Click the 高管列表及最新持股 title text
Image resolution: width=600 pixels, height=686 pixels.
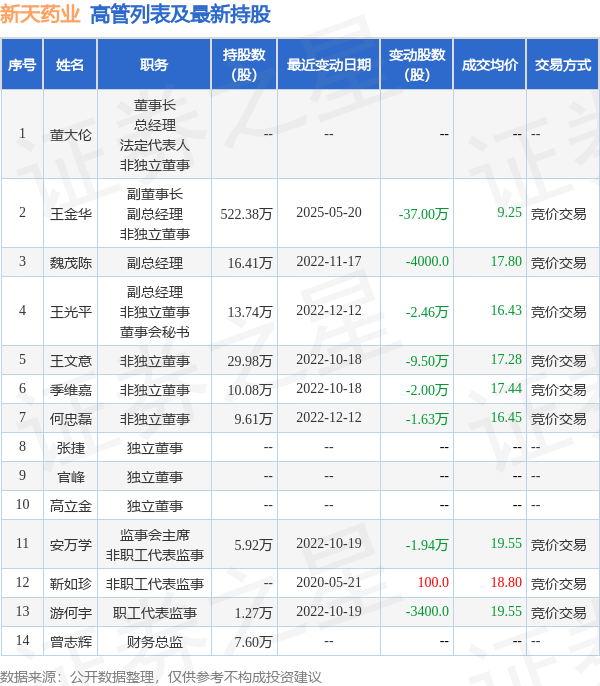[180, 14]
